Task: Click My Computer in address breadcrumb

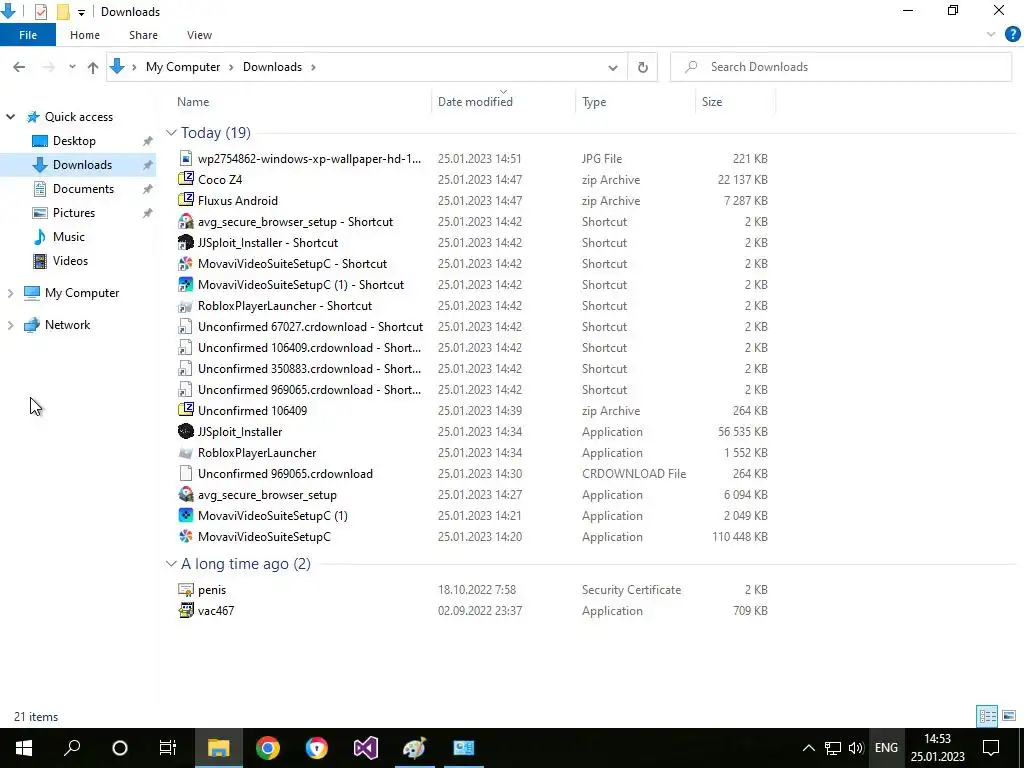Action: point(183,67)
